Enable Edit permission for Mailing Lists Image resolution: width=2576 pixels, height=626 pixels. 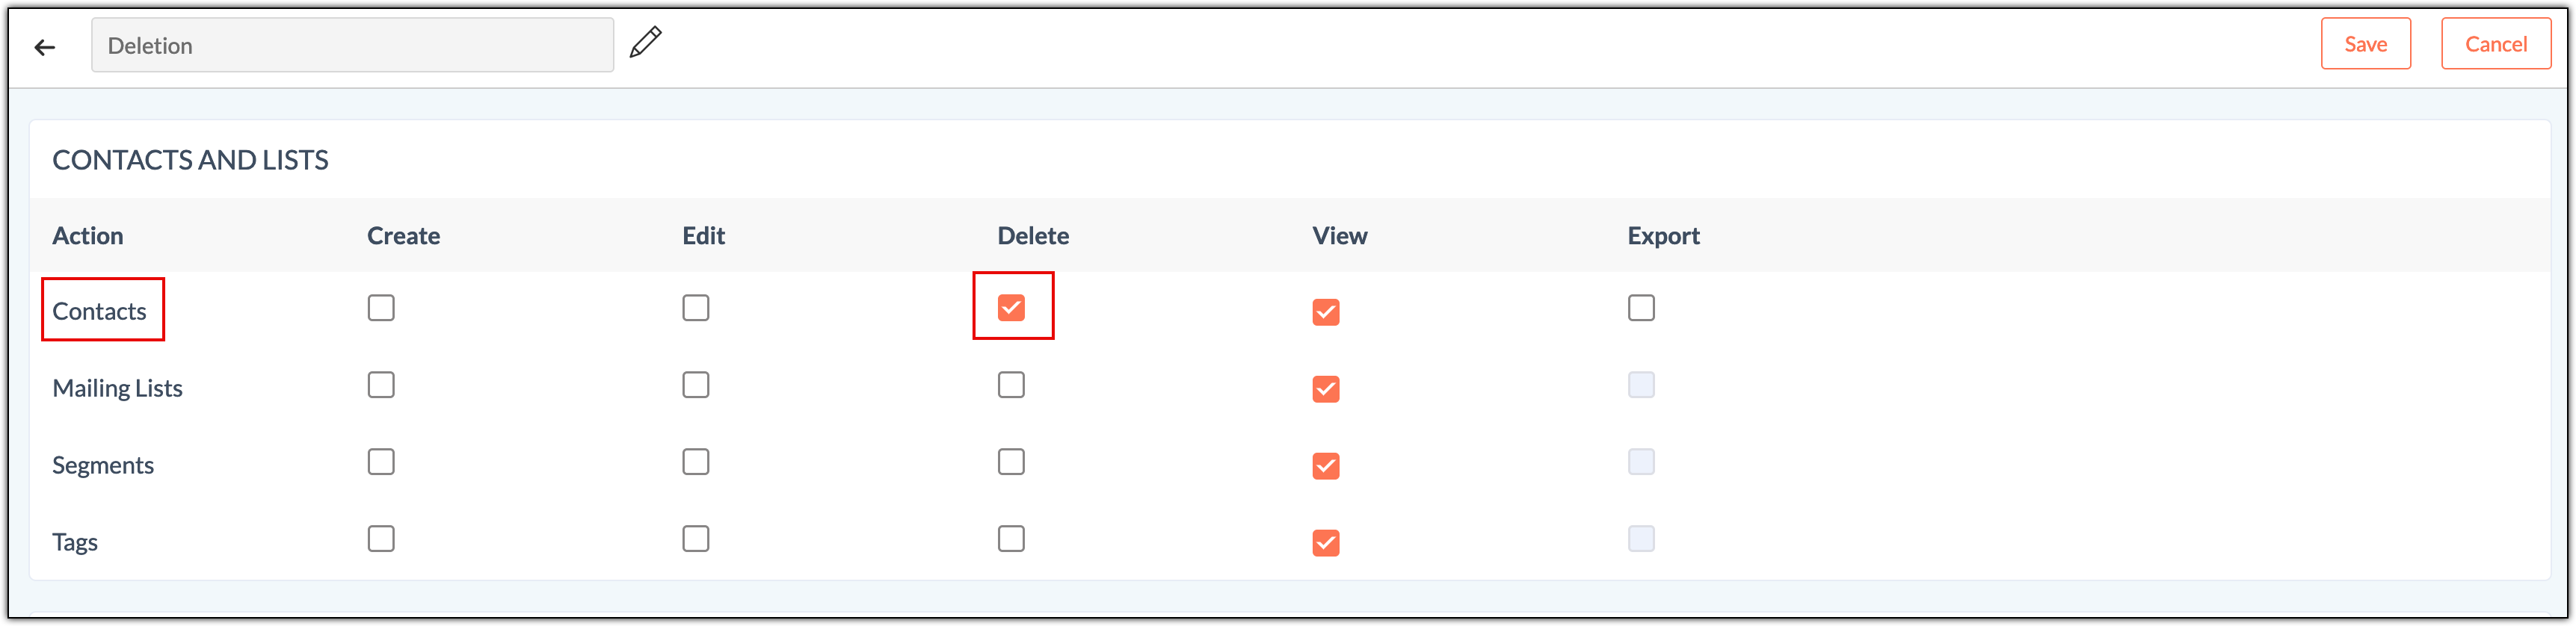tap(696, 385)
